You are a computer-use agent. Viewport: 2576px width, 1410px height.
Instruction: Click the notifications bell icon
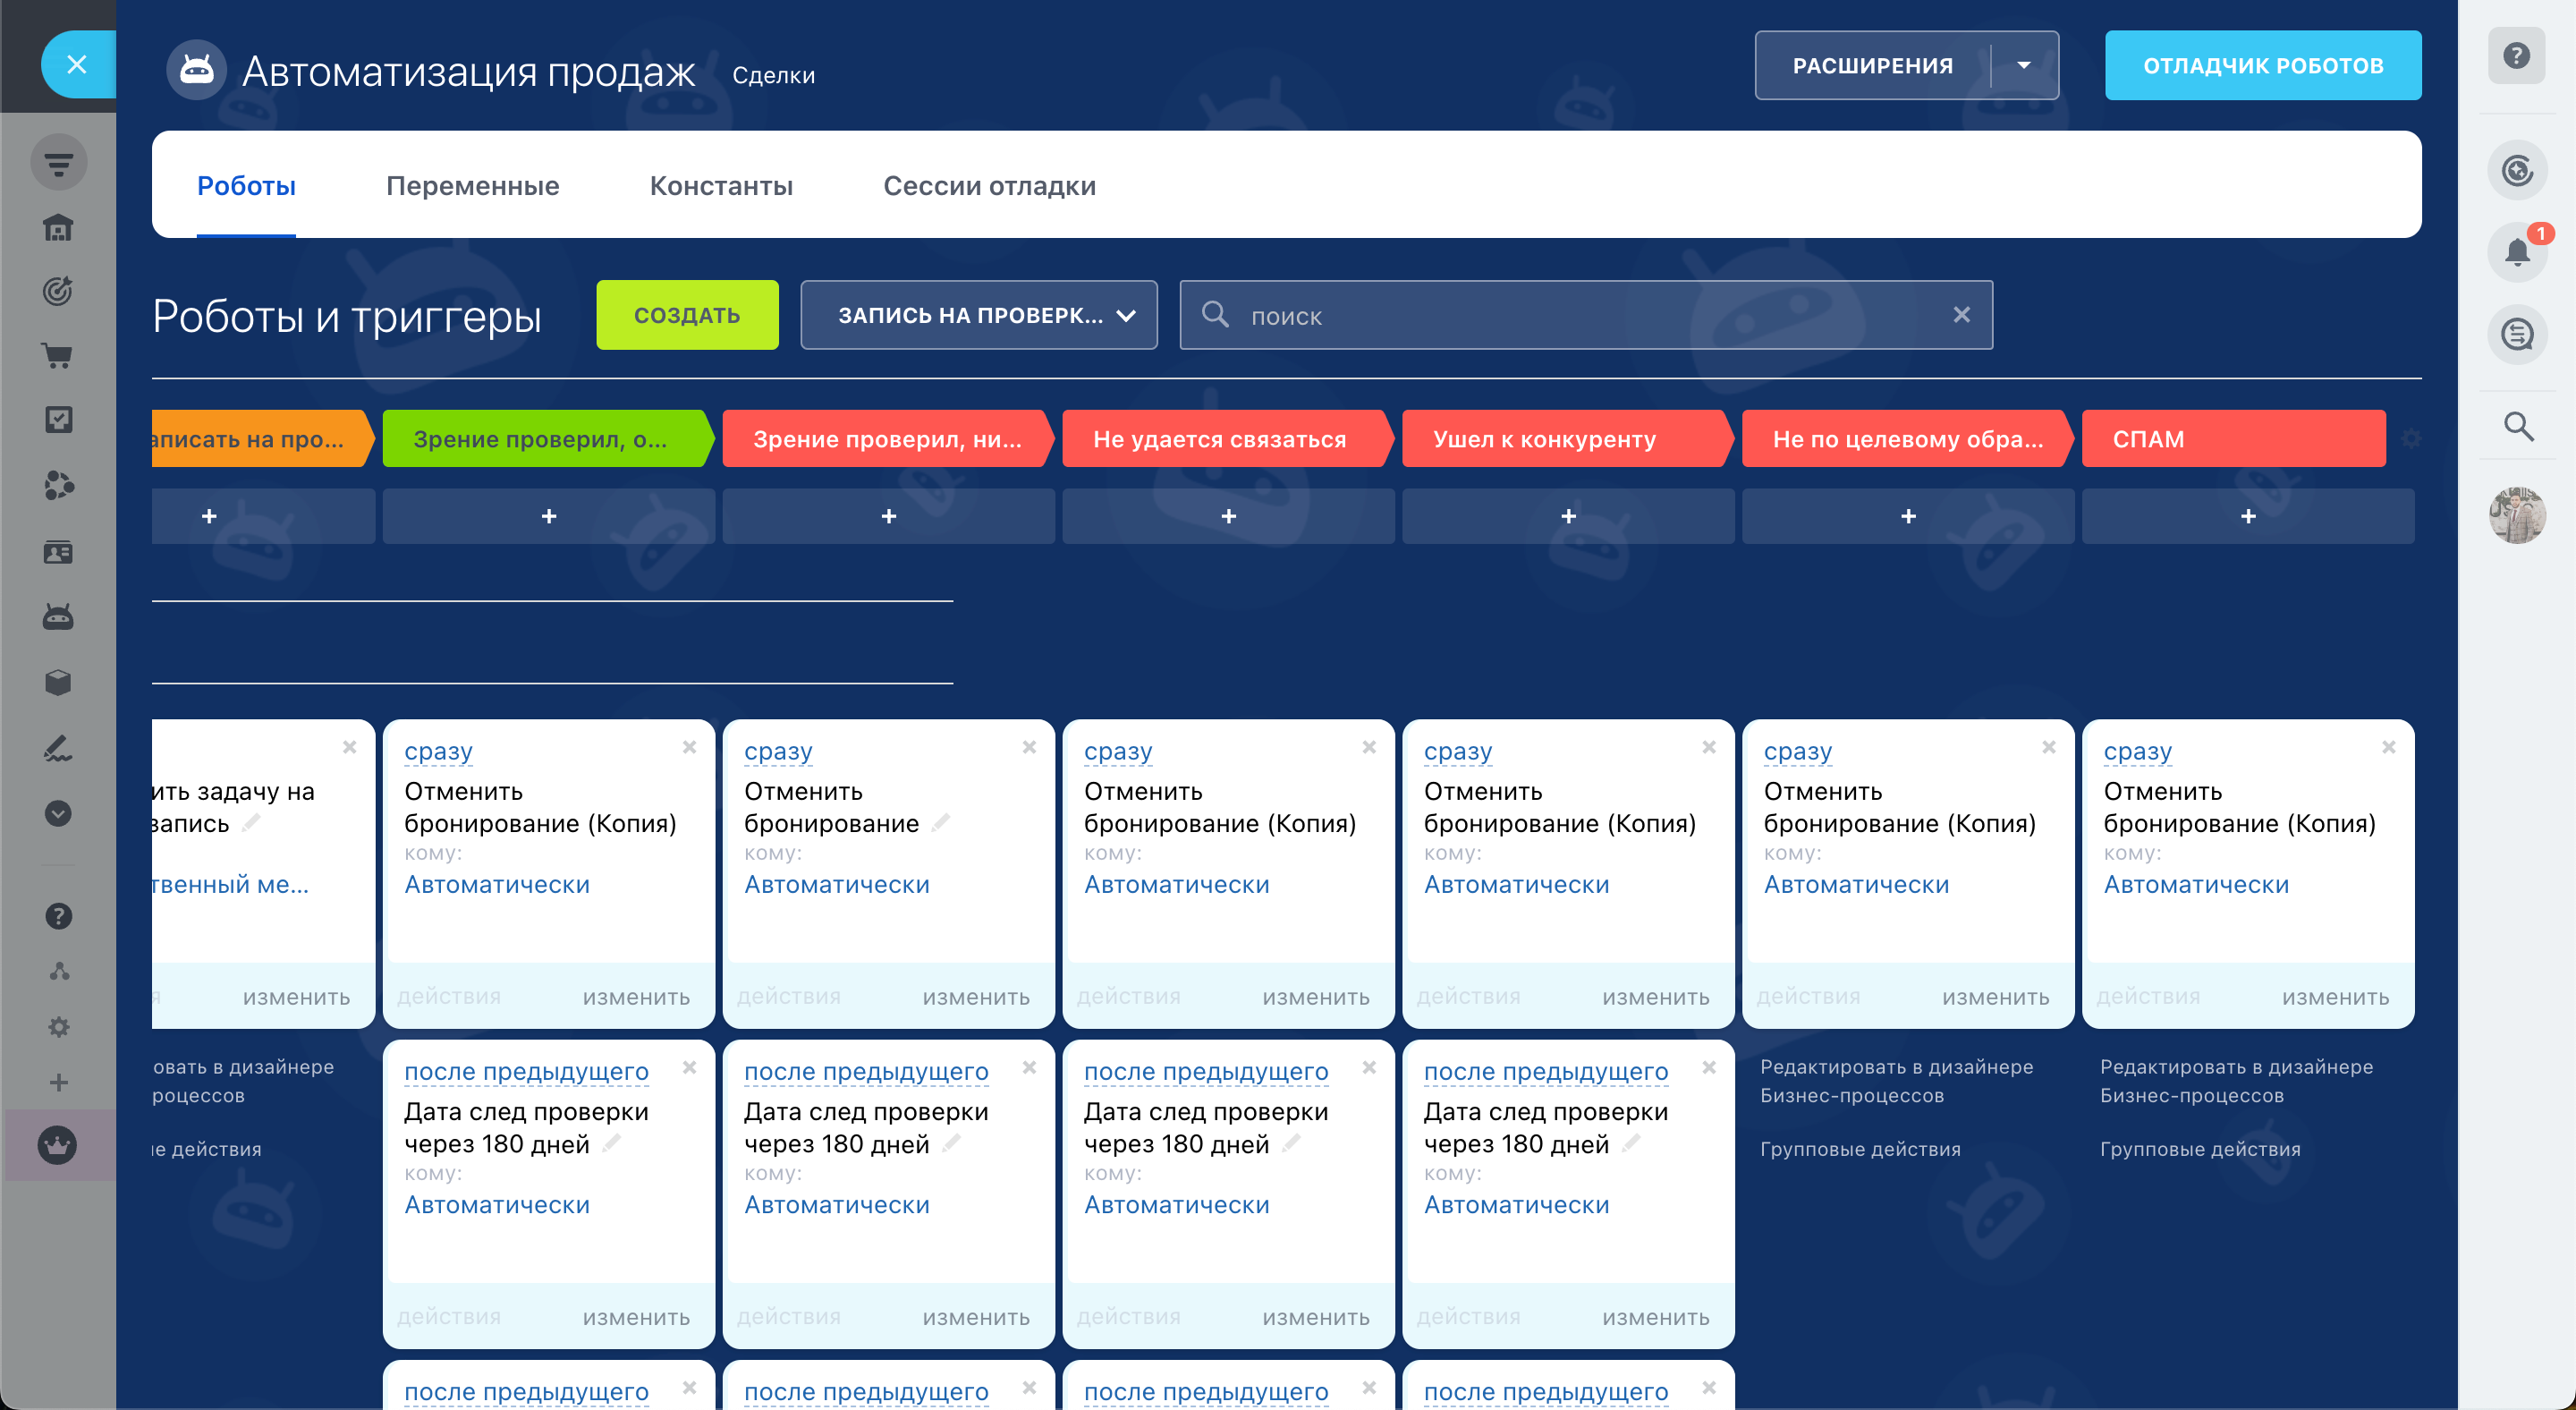click(2516, 252)
